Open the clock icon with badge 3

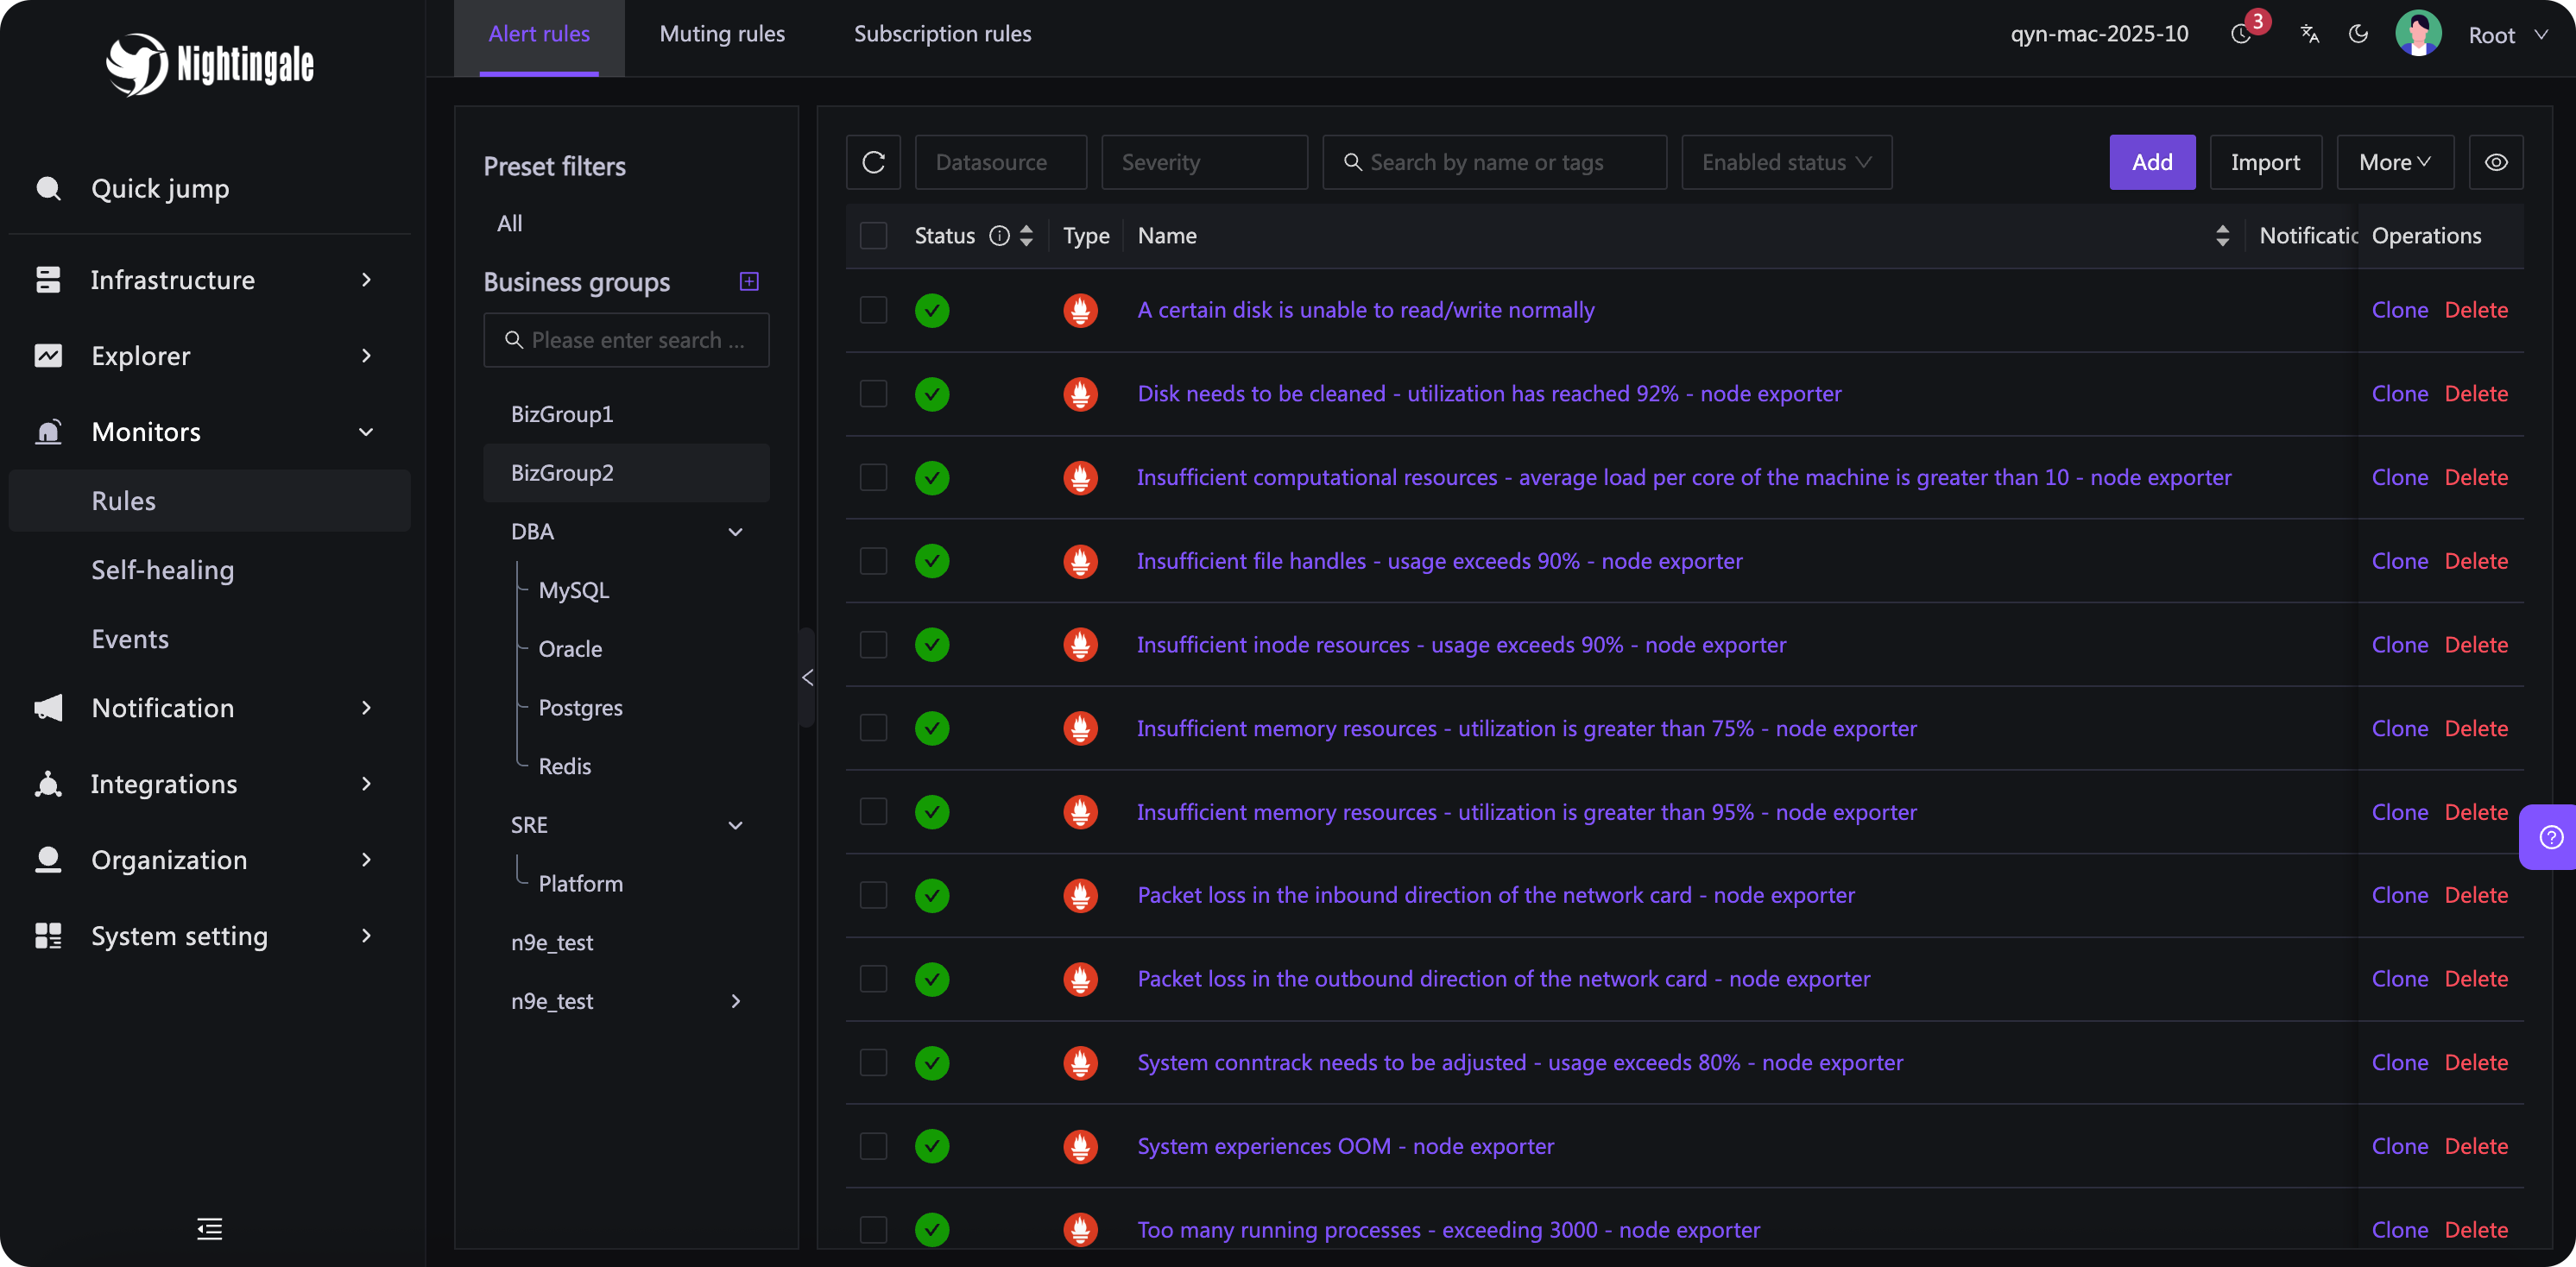tap(2241, 34)
